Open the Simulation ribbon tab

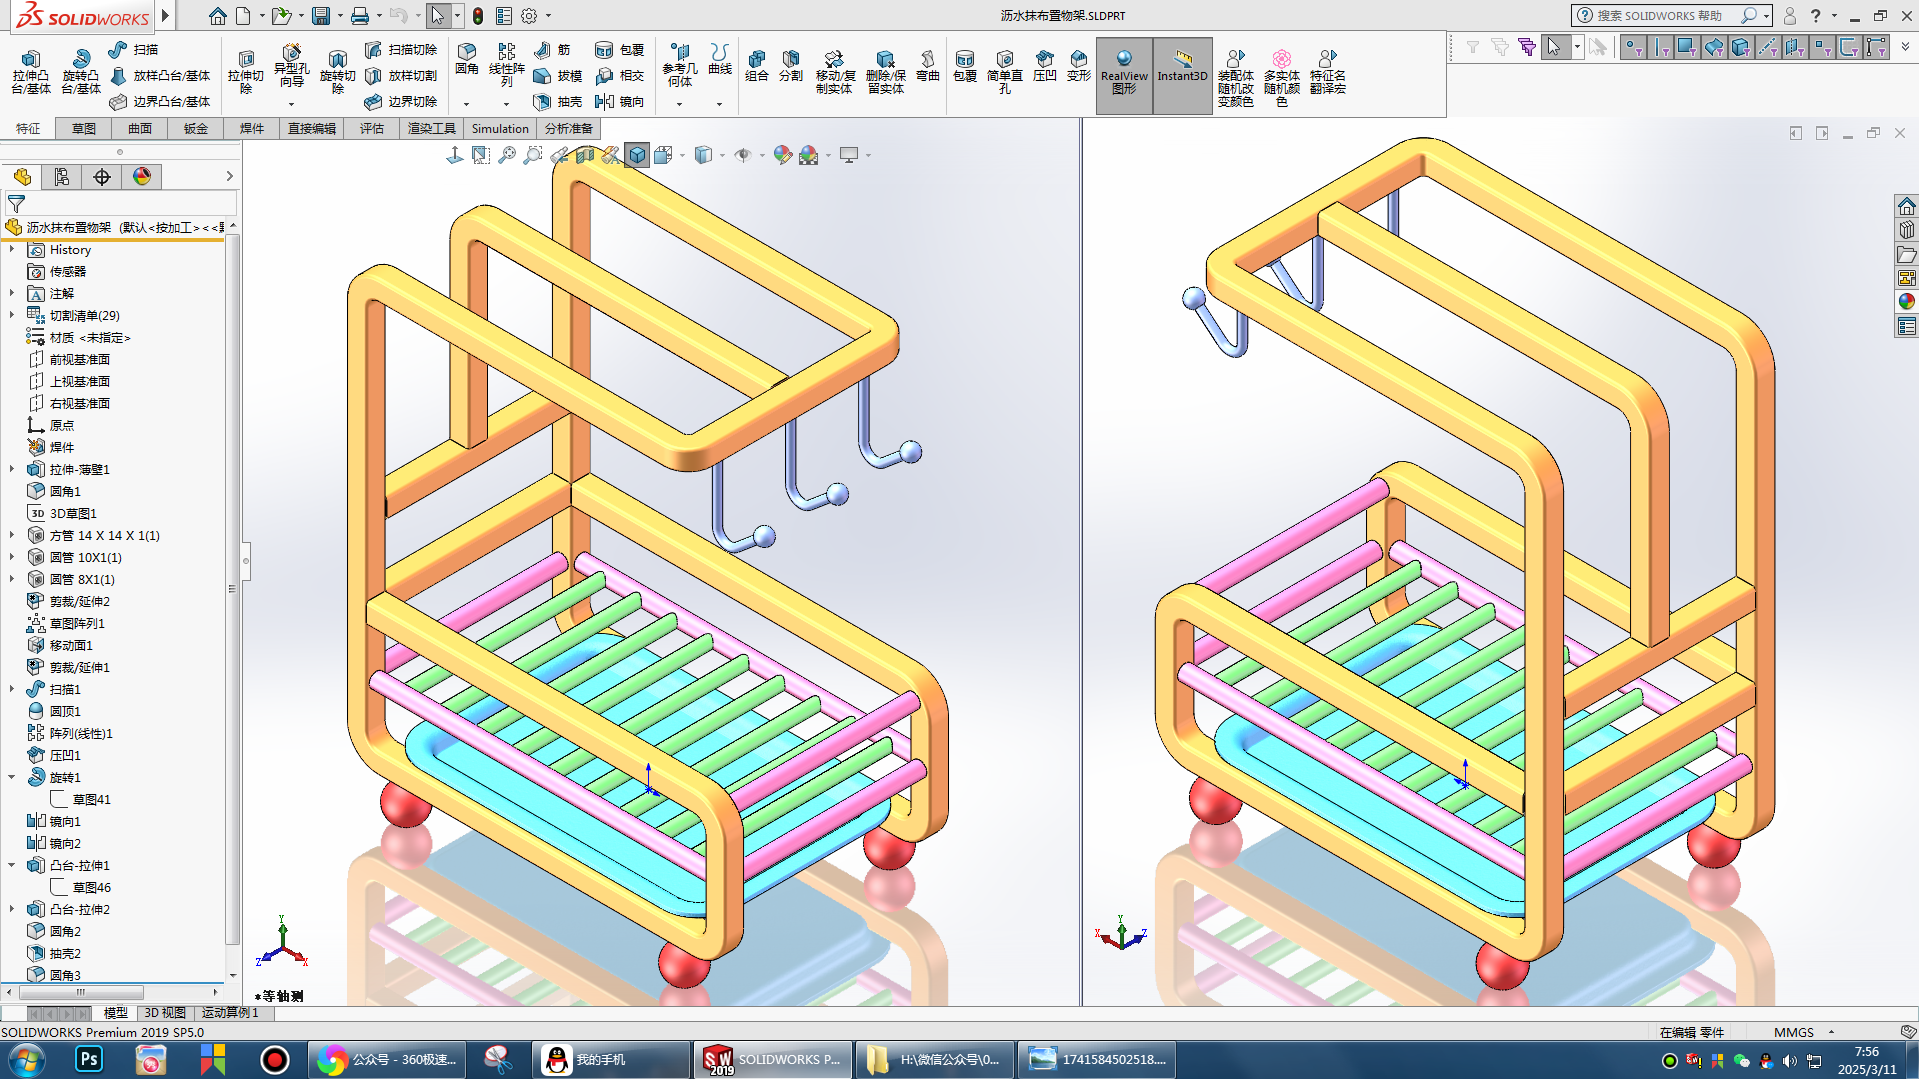tap(499, 128)
